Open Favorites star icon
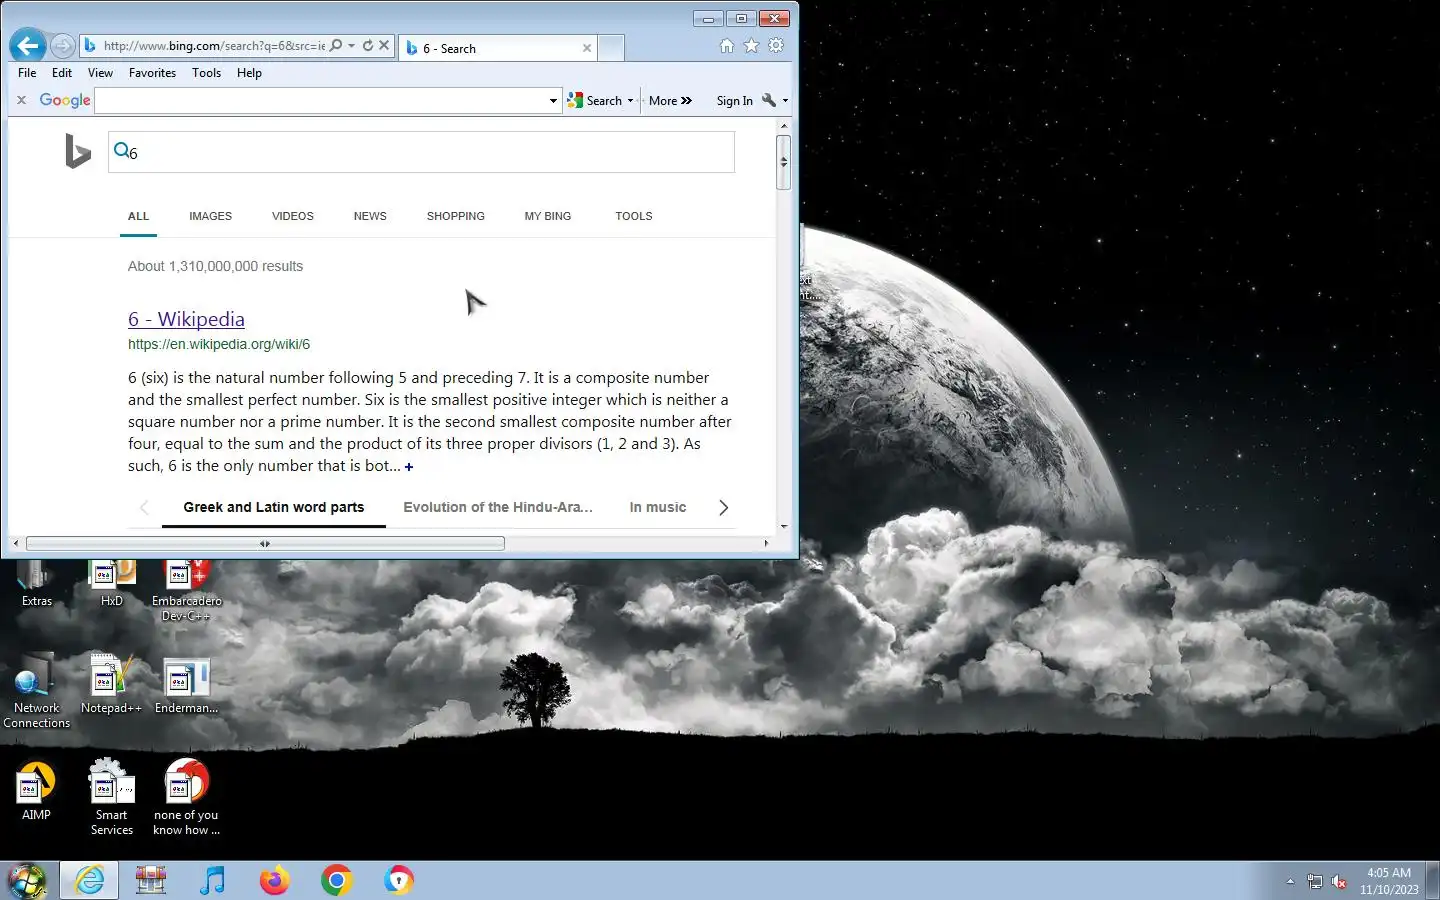Screen dimensions: 1440x900 [751, 46]
